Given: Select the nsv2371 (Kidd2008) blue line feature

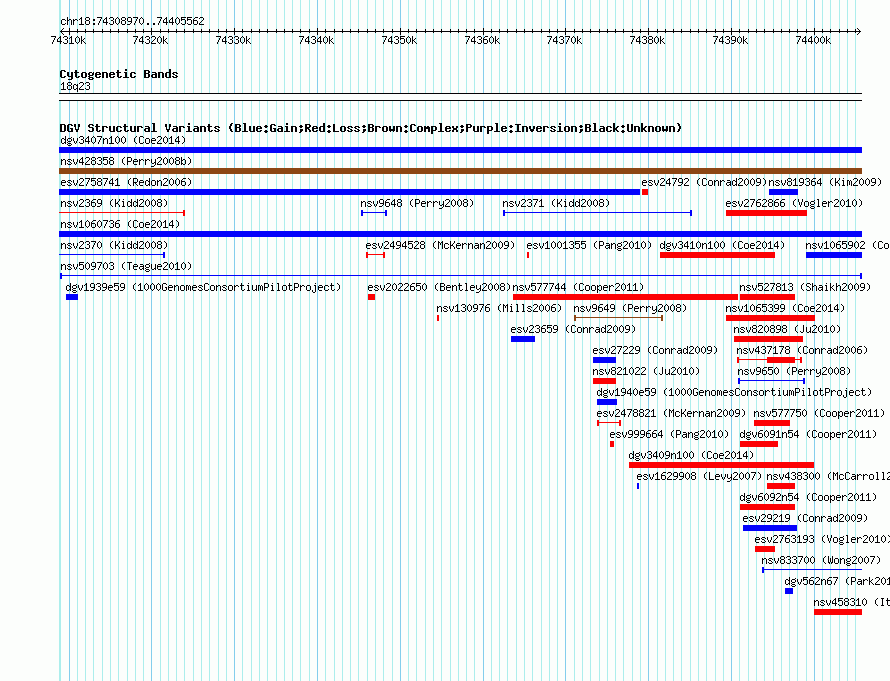Looking at the screenshot, I should (x=597, y=213).
